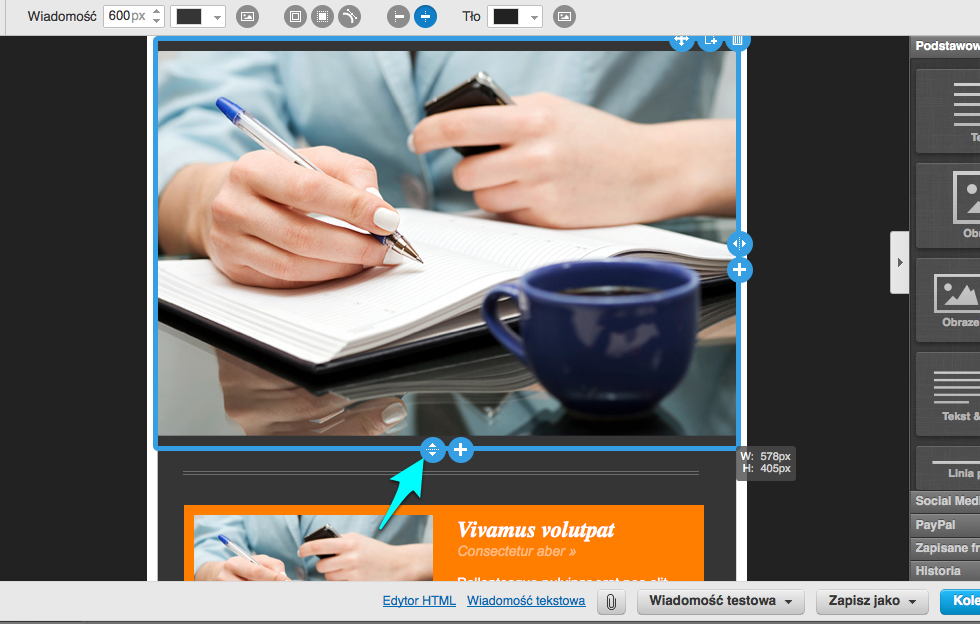Collapse the right blocks panel with arrow
980x624 pixels.
899,263
